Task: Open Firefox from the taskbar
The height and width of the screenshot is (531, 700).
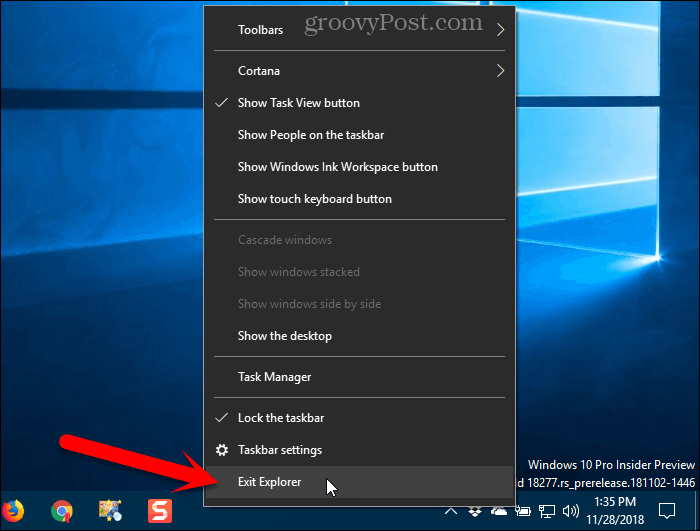Action: pyautogui.click(x=12, y=510)
